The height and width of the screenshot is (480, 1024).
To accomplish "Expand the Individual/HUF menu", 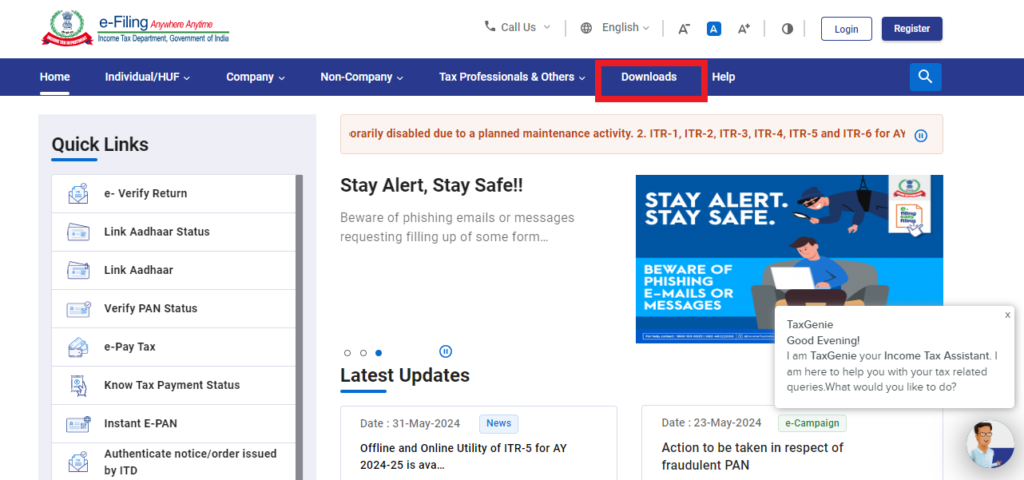I will coord(148,77).
